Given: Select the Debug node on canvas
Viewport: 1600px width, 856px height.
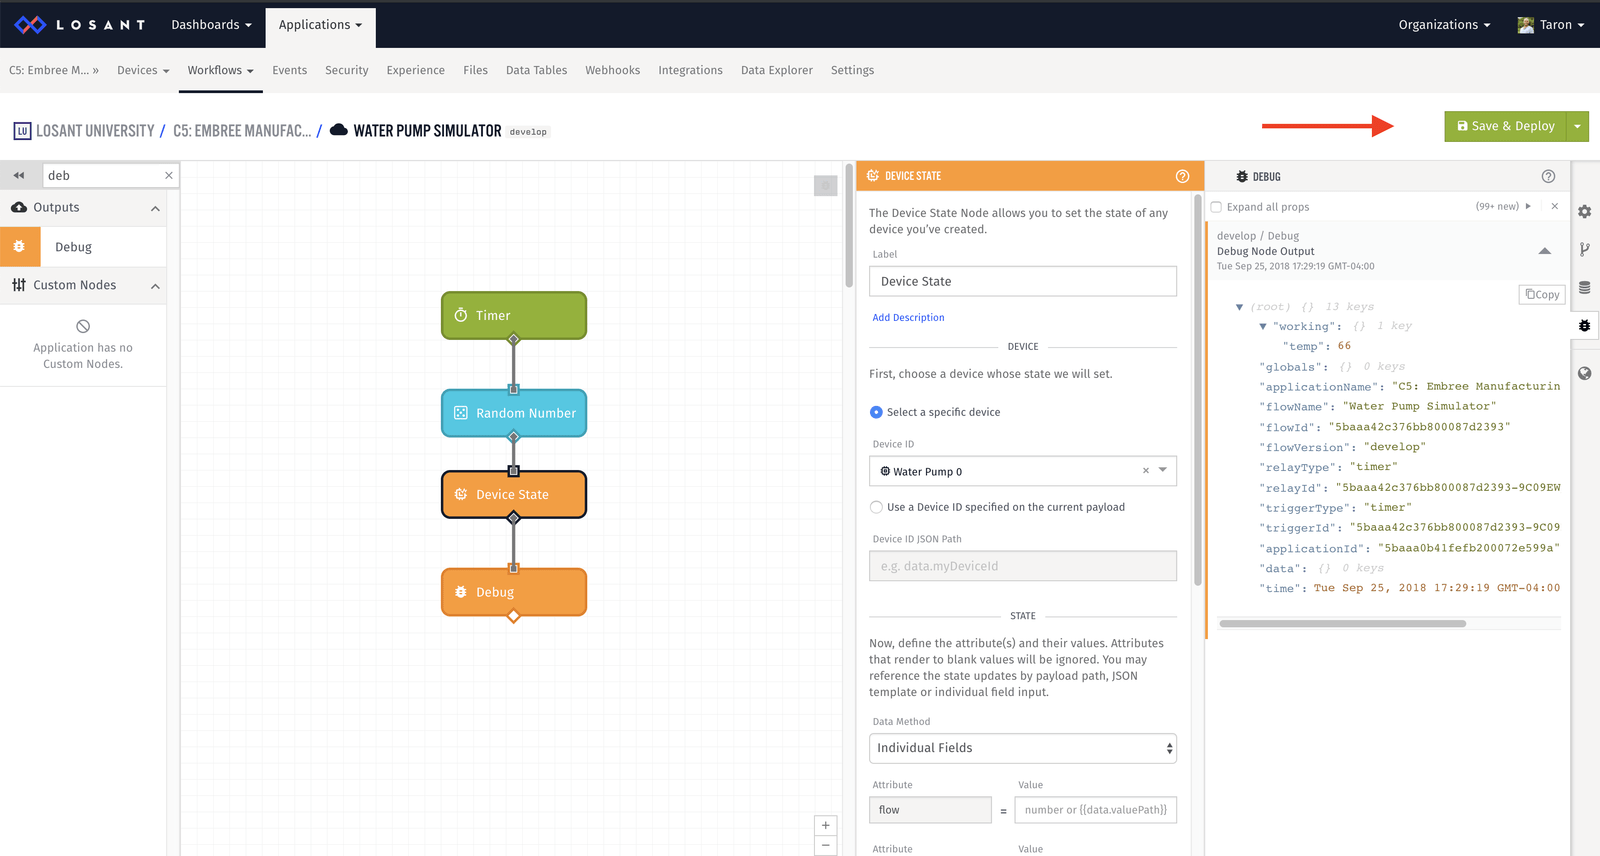Looking at the screenshot, I should (x=514, y=592).
